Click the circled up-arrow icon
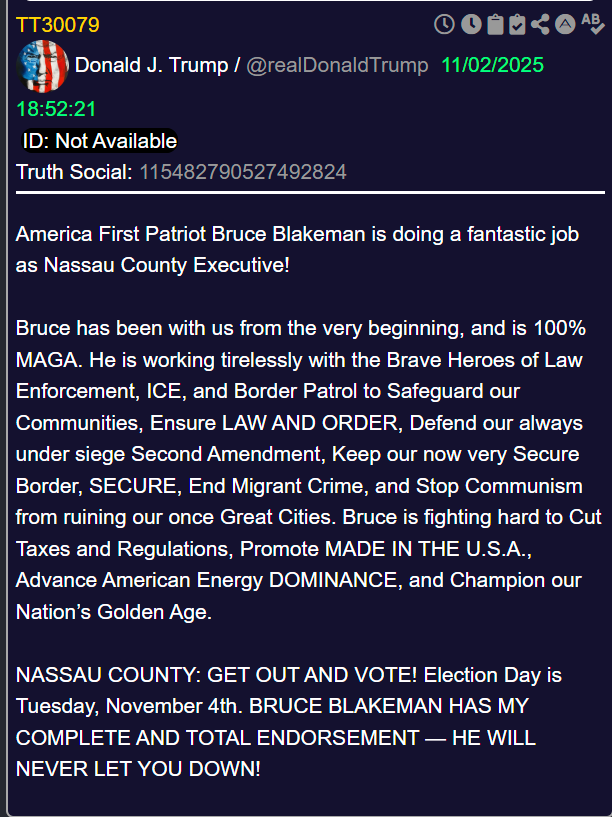 tap(565, 24)
